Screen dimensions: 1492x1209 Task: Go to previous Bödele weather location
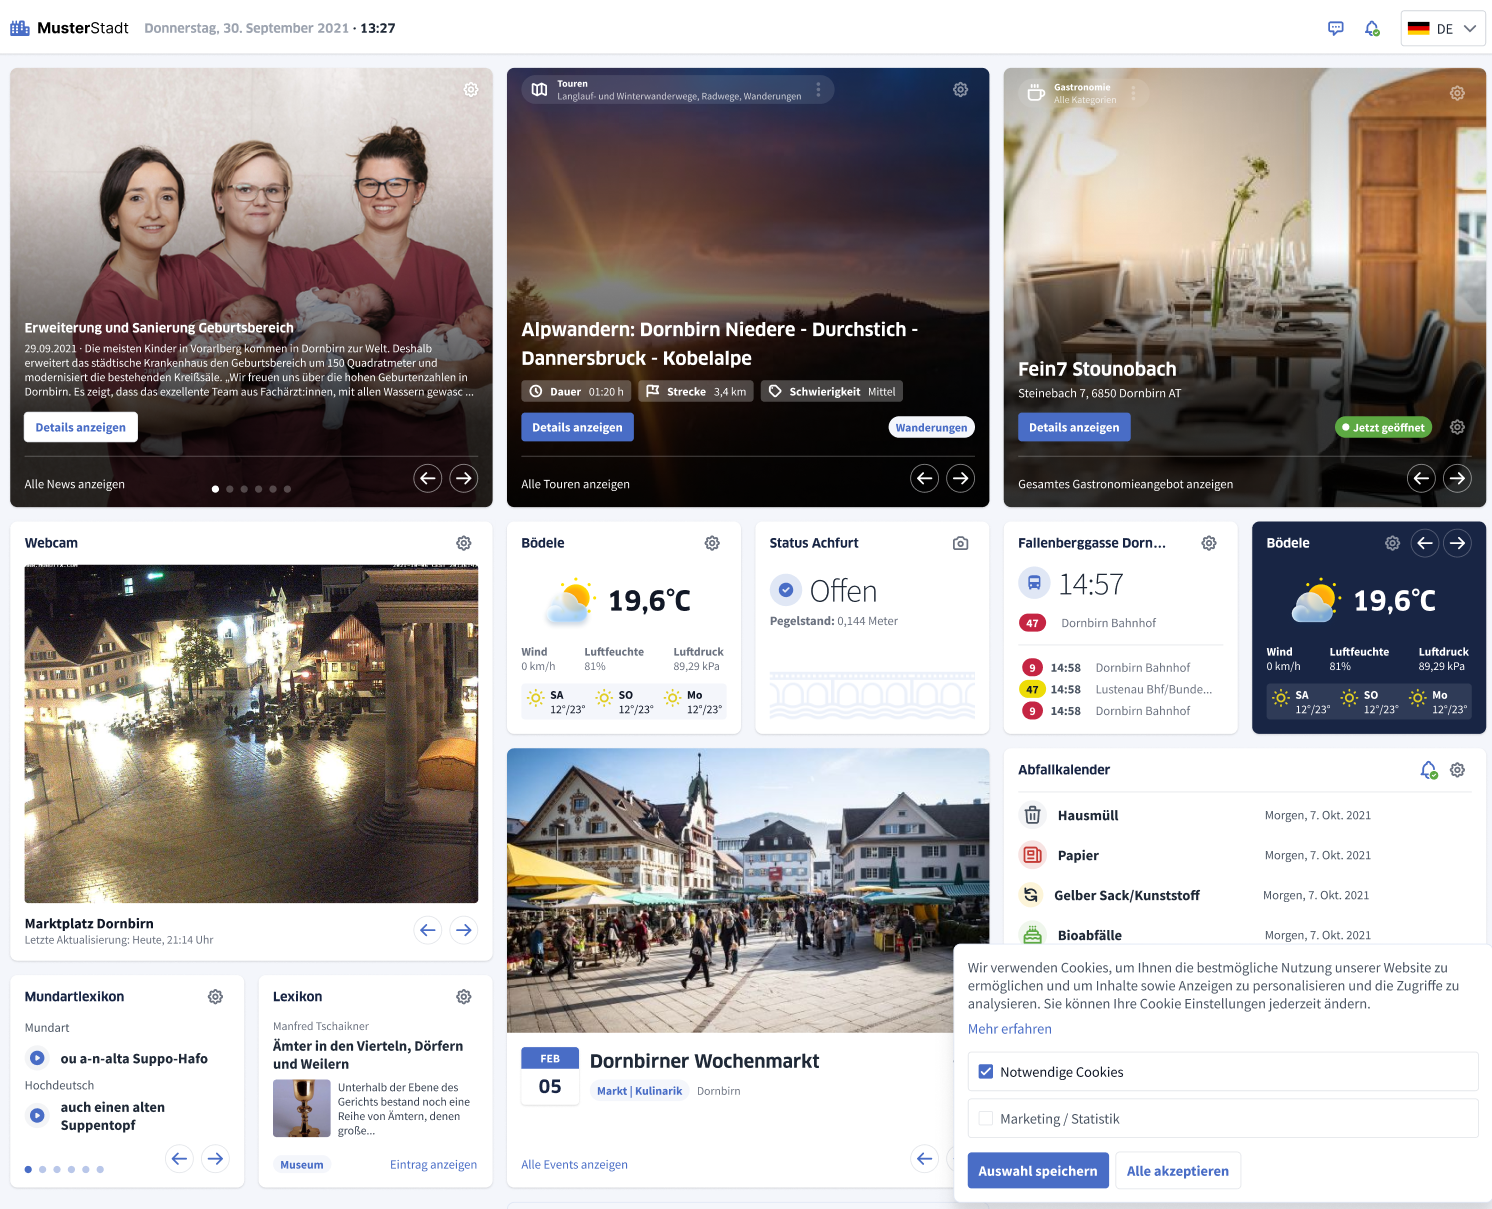pyautogui.click(x=1425, y=543)
